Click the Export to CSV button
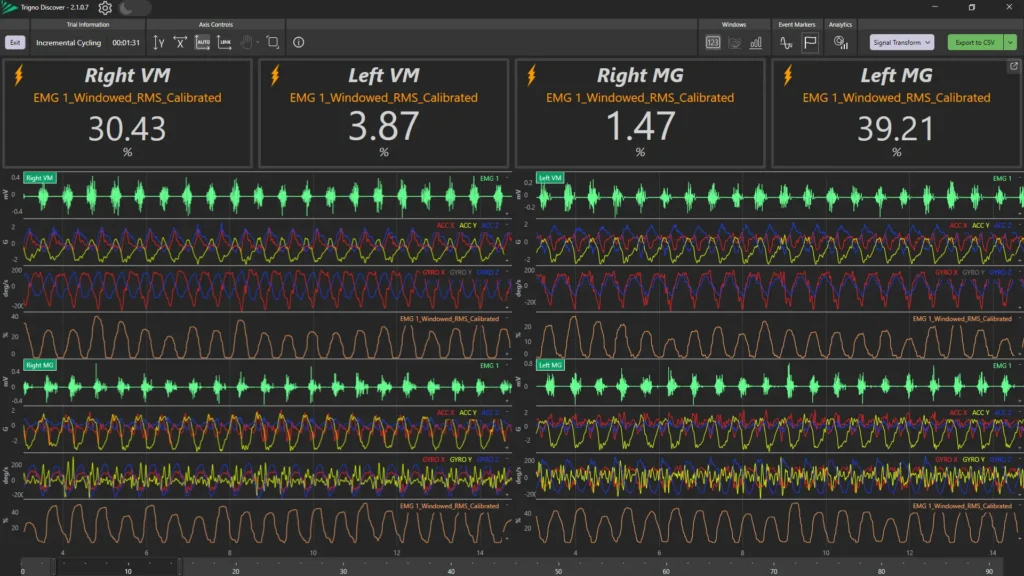The height and width of the screenshot is (576, 1024). tap(974, 42)
